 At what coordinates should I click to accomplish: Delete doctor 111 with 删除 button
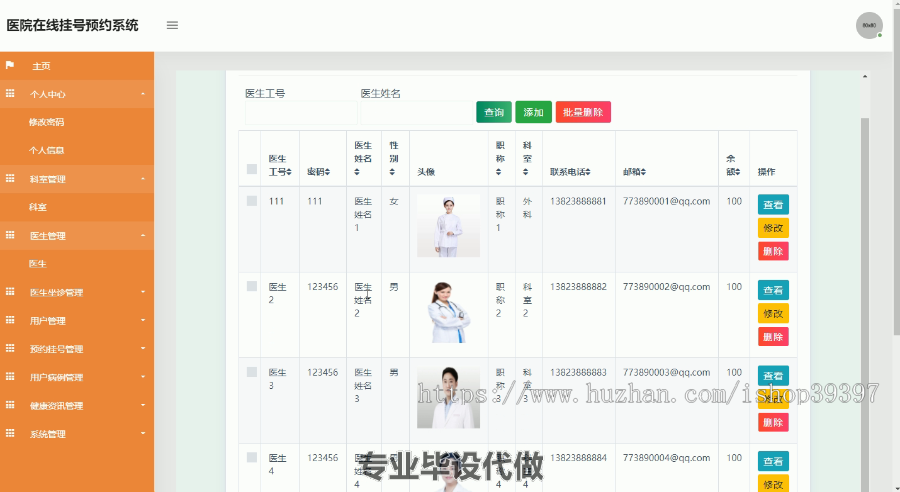(x=773, y=251)
